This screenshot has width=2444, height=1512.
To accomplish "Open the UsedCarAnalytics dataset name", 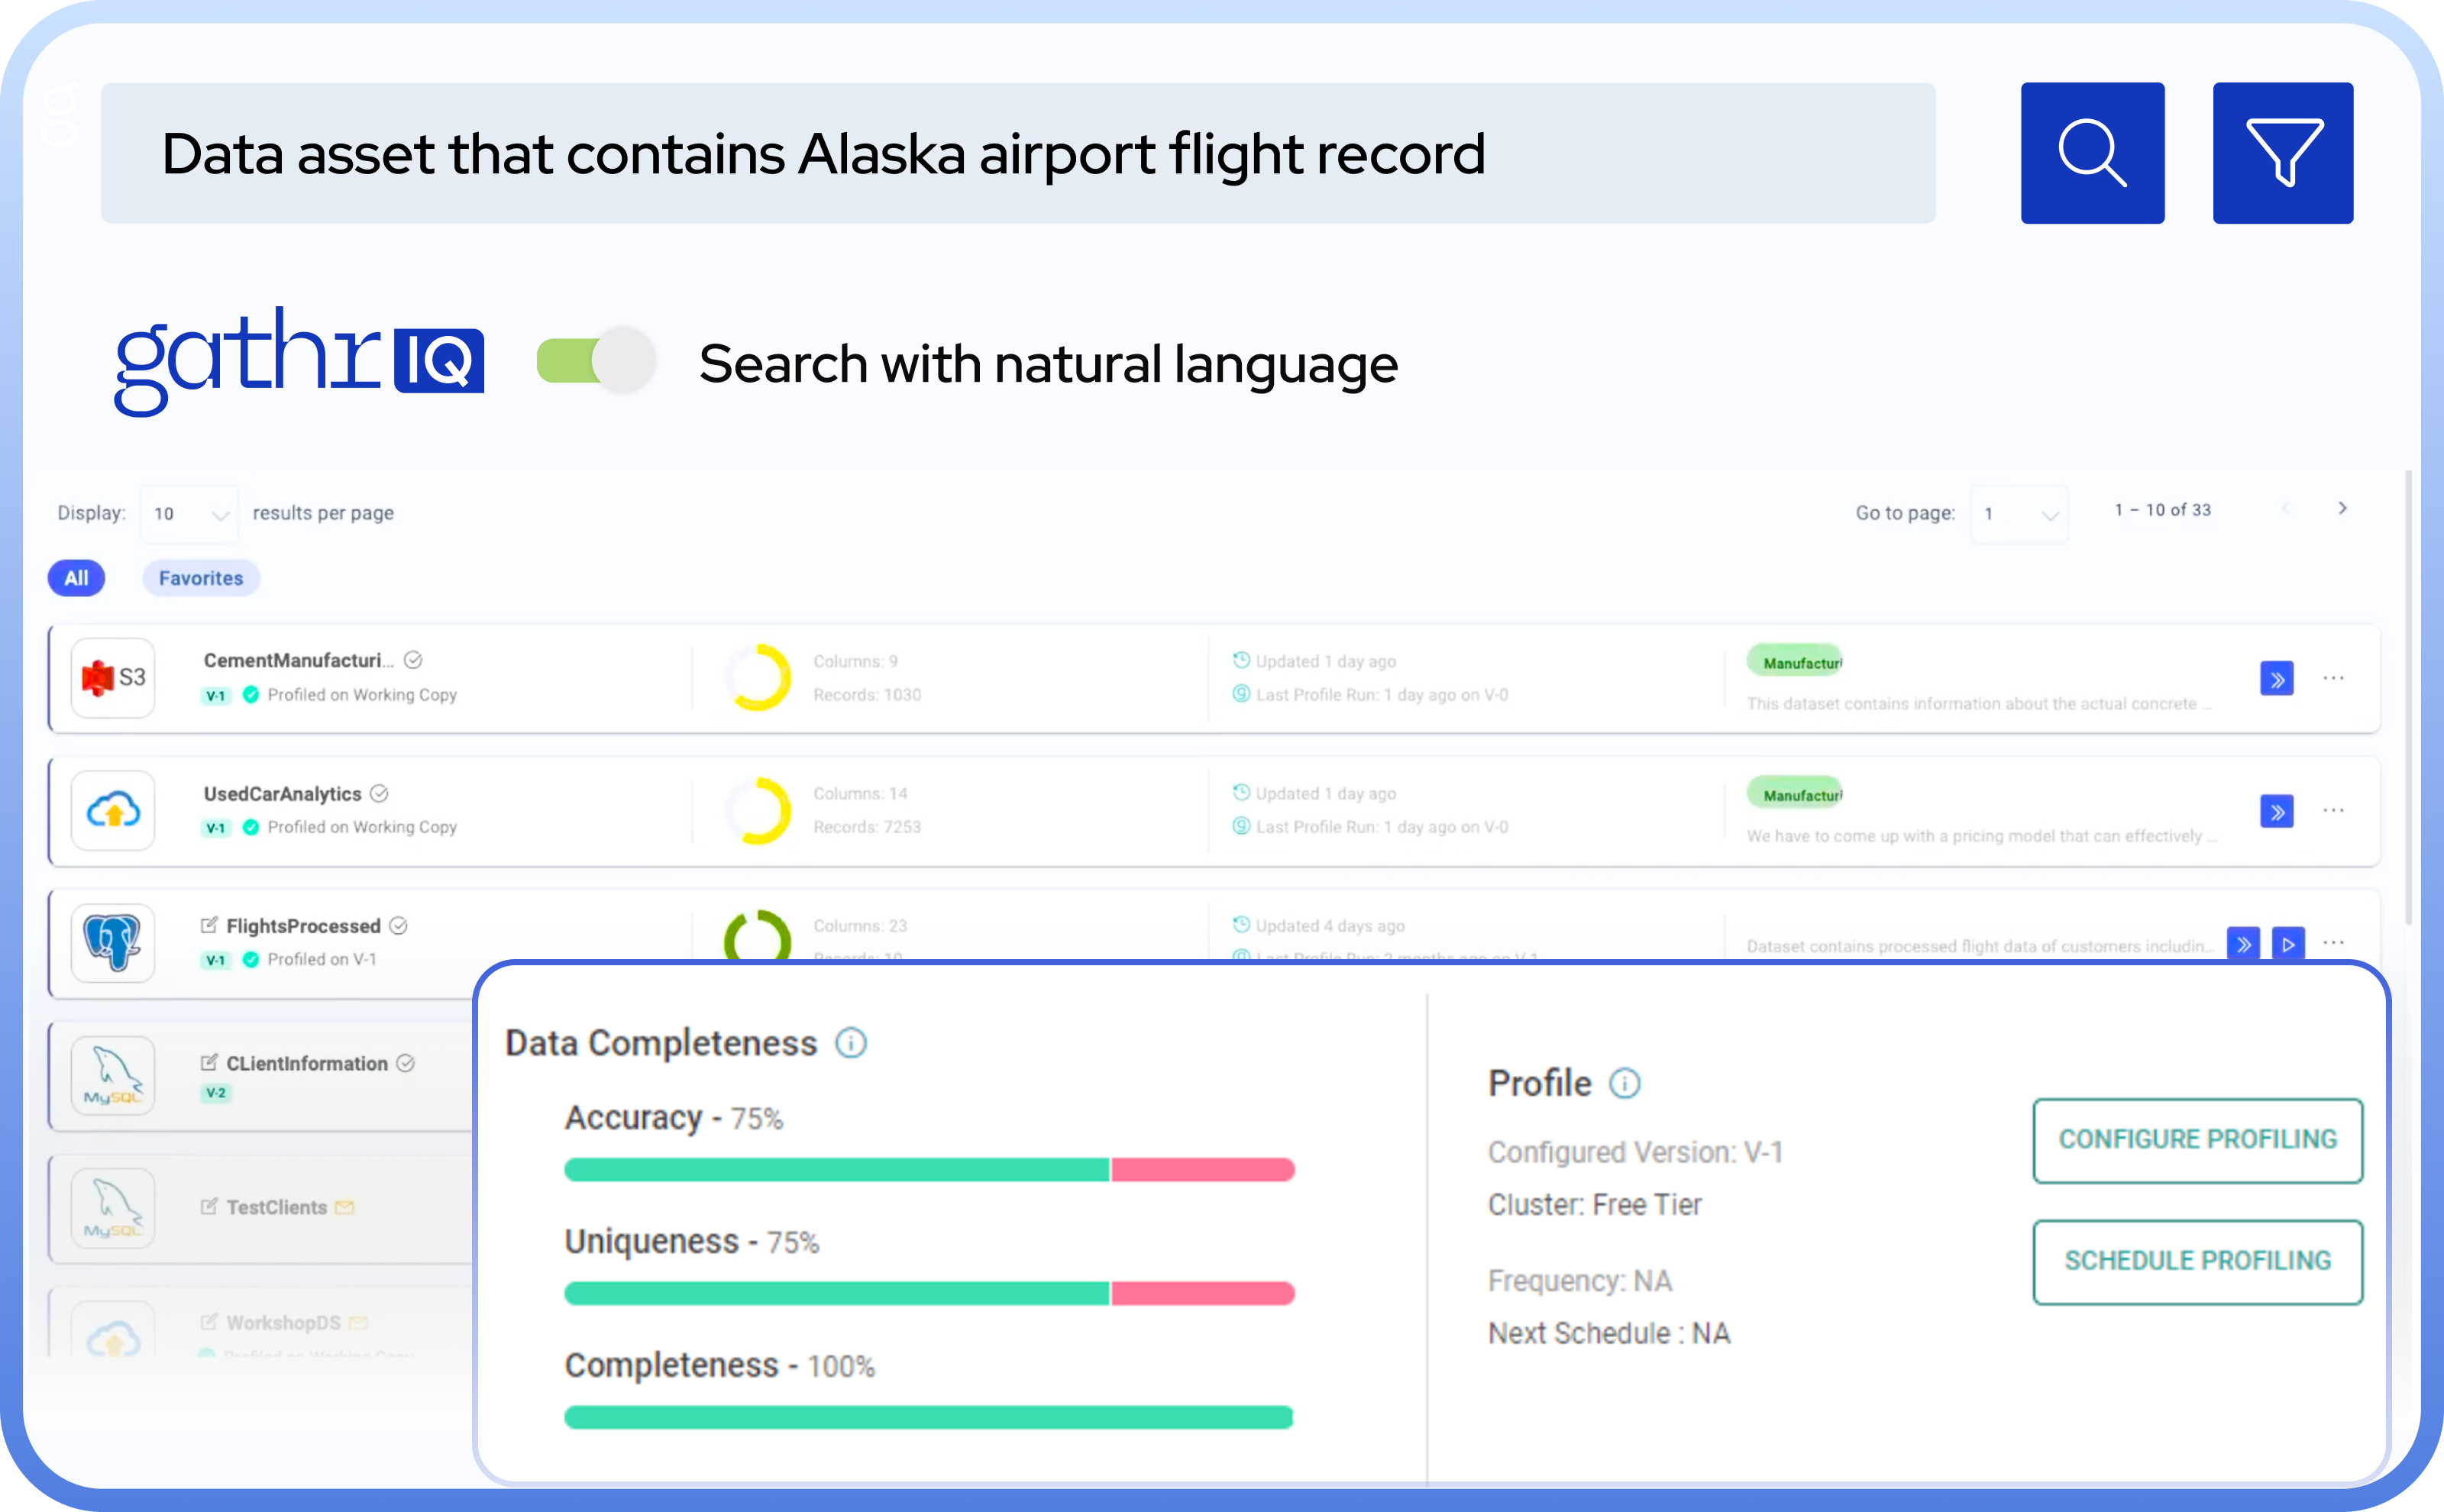I will tap(282, 794).
